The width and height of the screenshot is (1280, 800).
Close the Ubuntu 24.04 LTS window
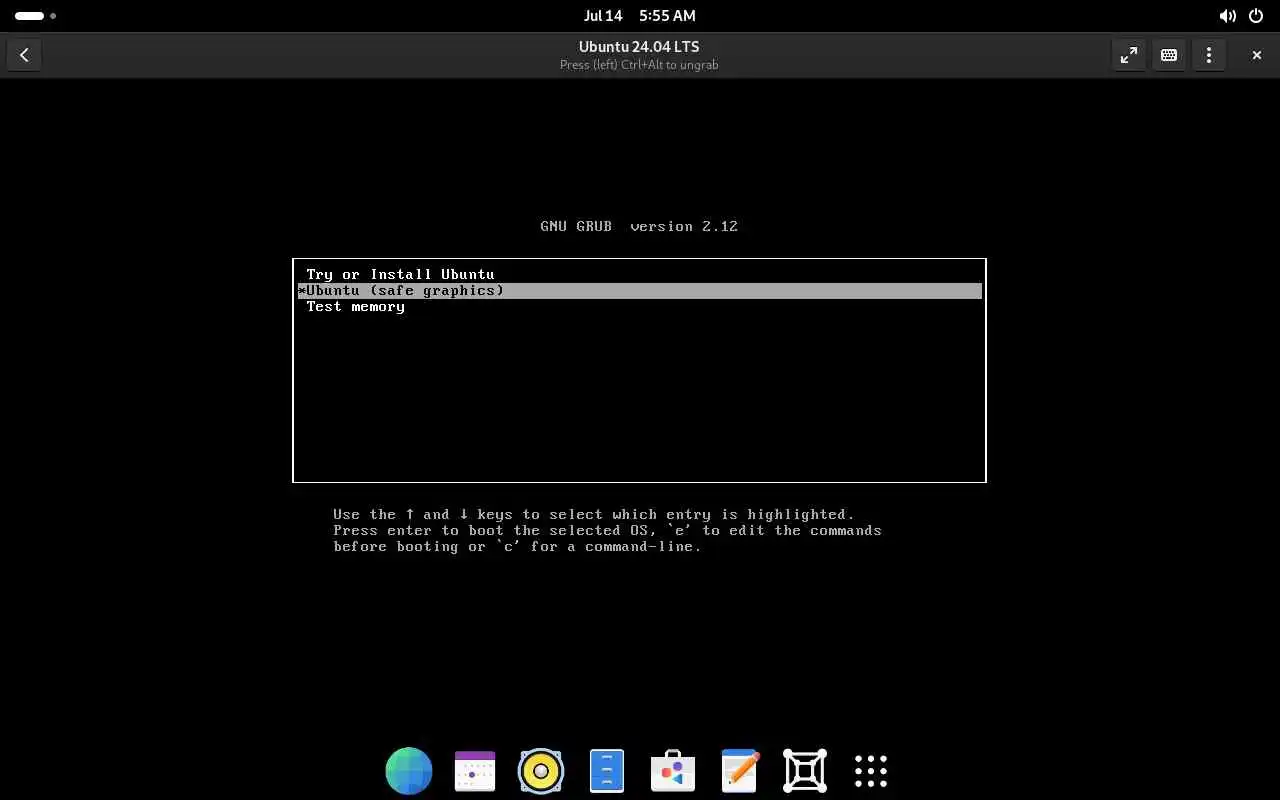tap(1257, 55)
